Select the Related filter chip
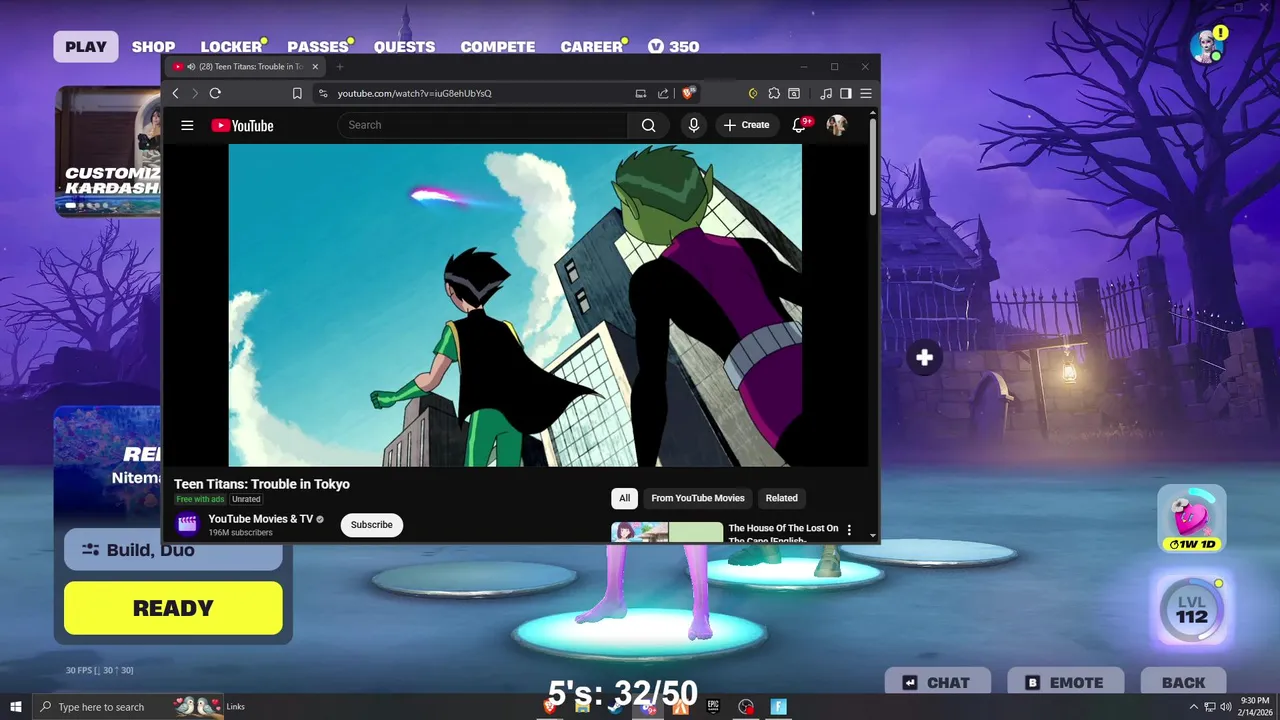 782,498
